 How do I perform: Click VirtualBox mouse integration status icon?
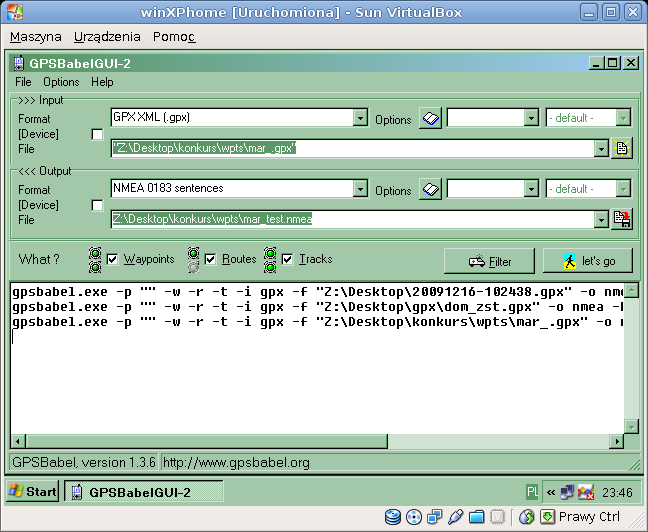(x=526, y=517)
